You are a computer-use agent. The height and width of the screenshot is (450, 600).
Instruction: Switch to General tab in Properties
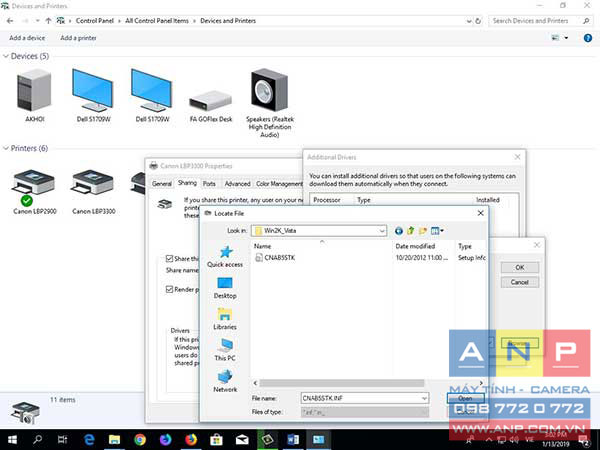coord(161,184)
